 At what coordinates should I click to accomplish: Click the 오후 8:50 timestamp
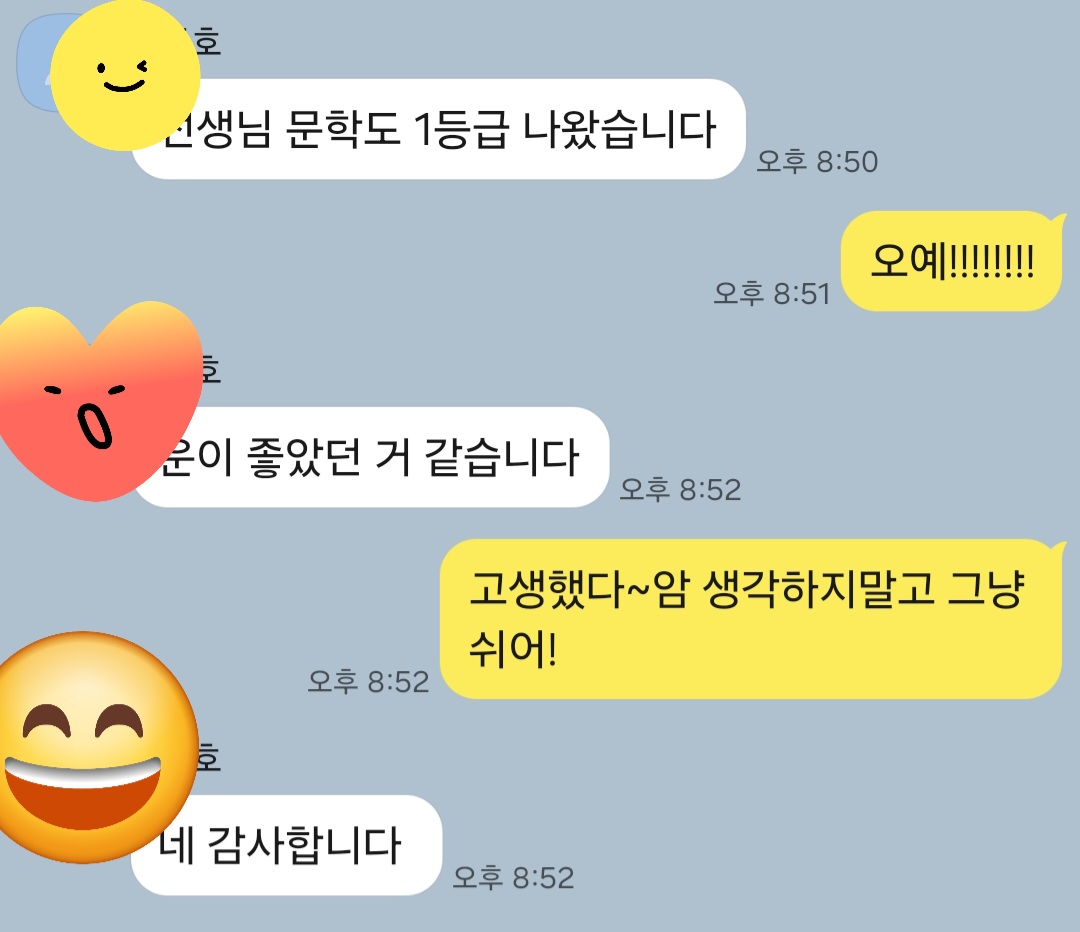pyautogui.click(x=817, y=162)
